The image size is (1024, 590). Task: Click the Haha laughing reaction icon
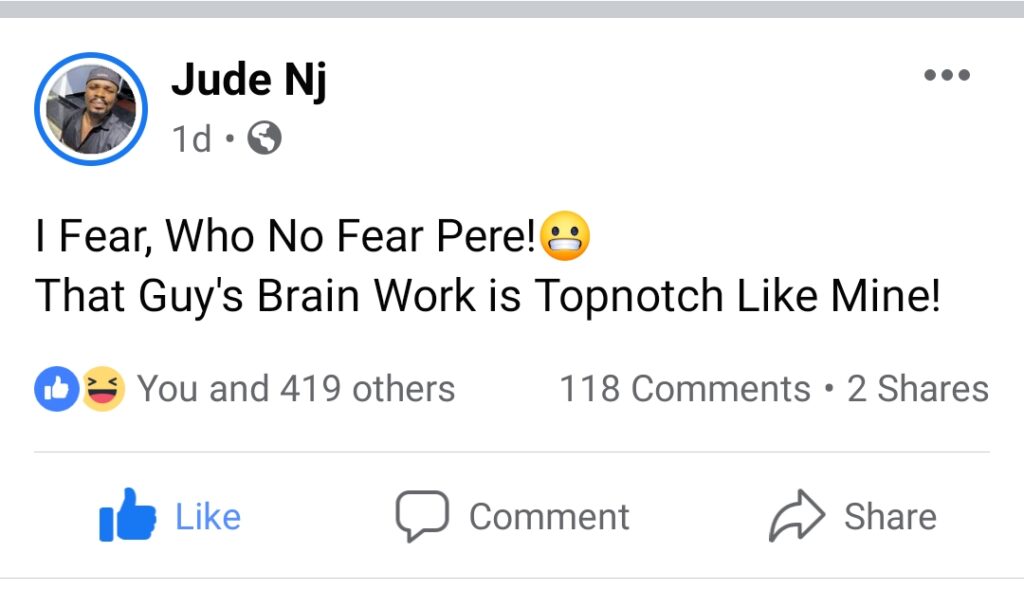pos(103,389)
